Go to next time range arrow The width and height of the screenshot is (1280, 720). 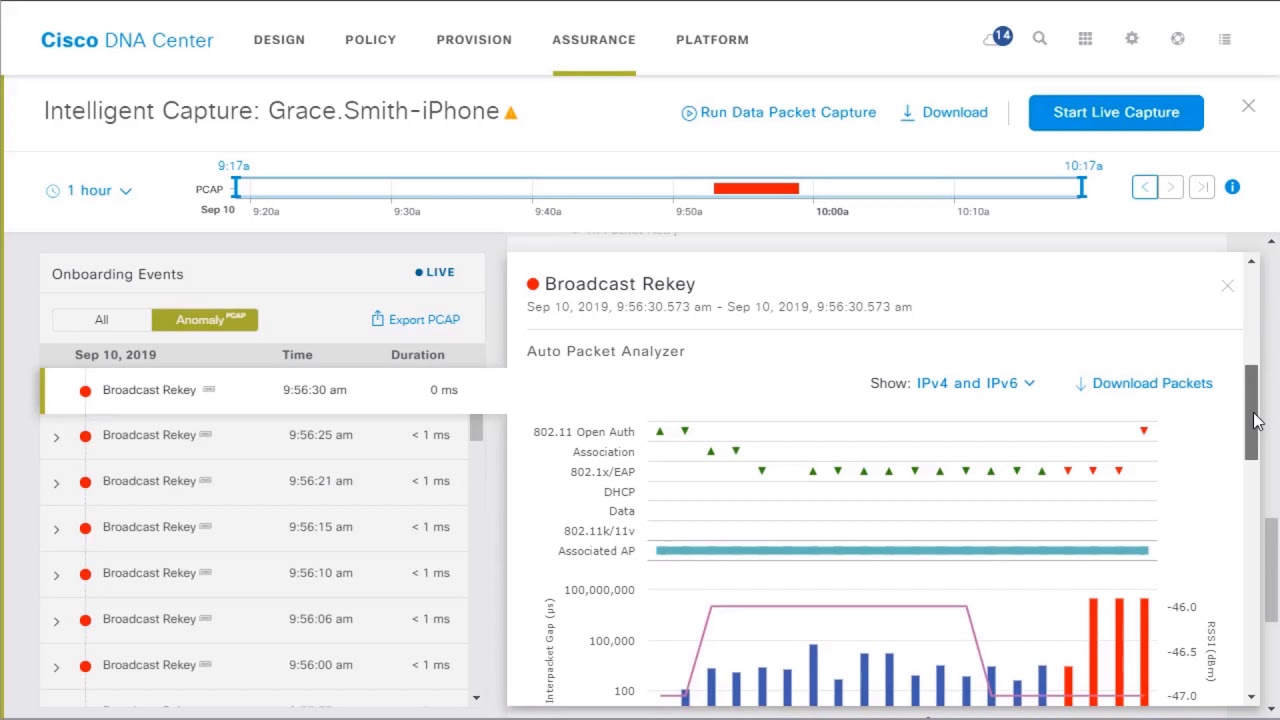coord(1171,187)
